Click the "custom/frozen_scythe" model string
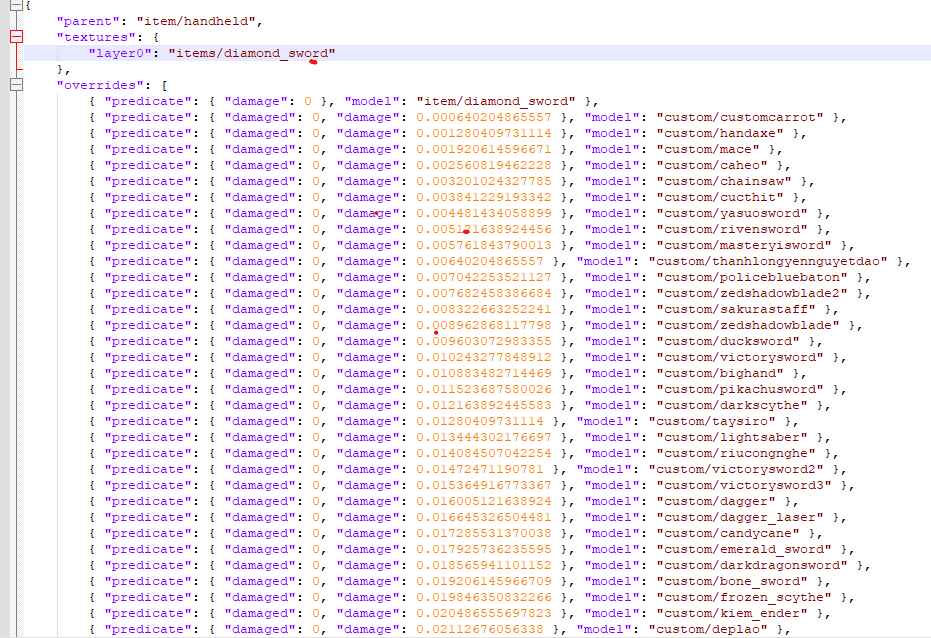Viewport: 931px width, 638px height. 744,598
